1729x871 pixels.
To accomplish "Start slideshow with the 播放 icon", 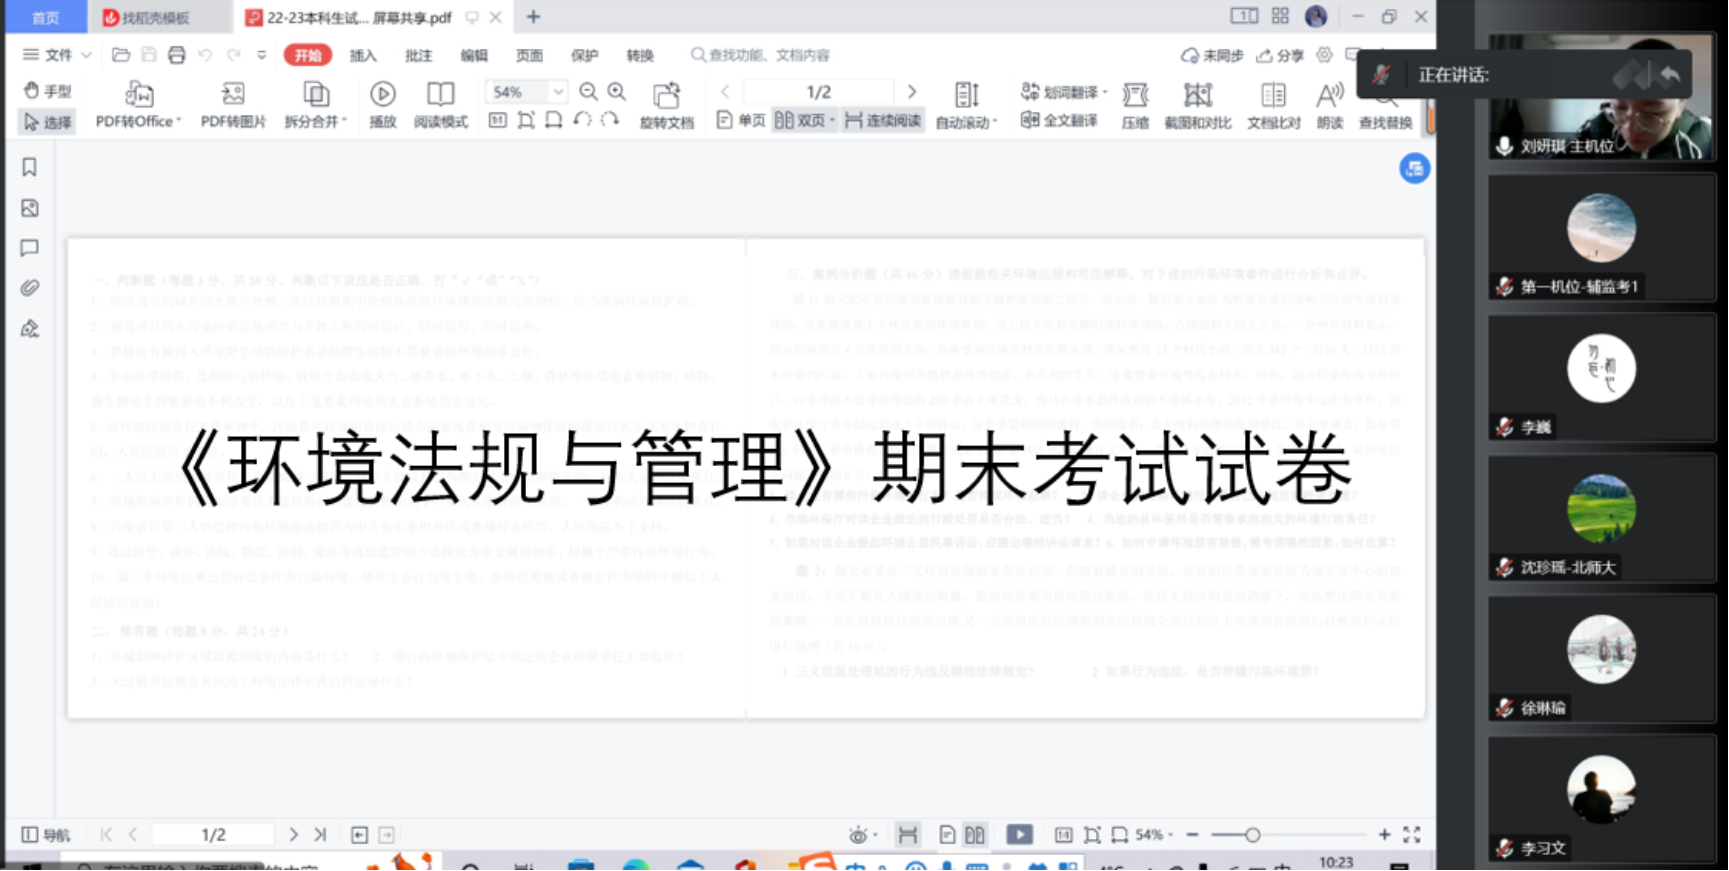I will (382, 95).
